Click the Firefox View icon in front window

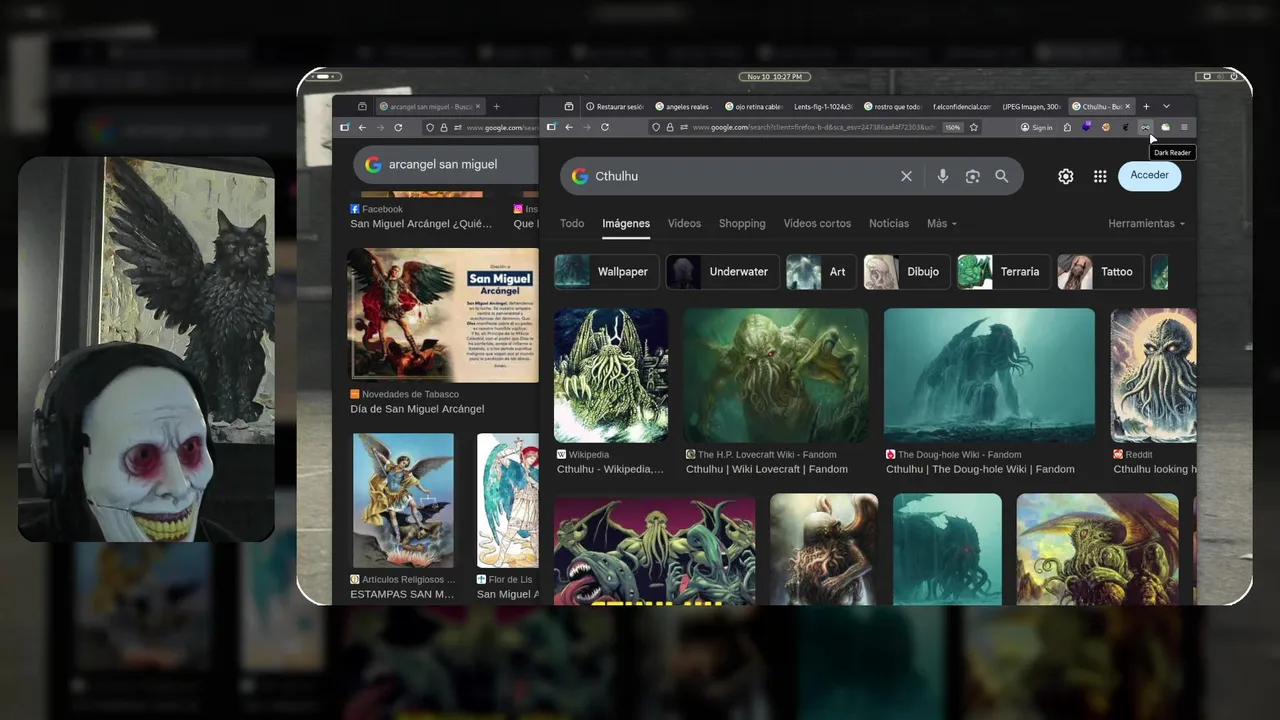(x=569, y=106)
